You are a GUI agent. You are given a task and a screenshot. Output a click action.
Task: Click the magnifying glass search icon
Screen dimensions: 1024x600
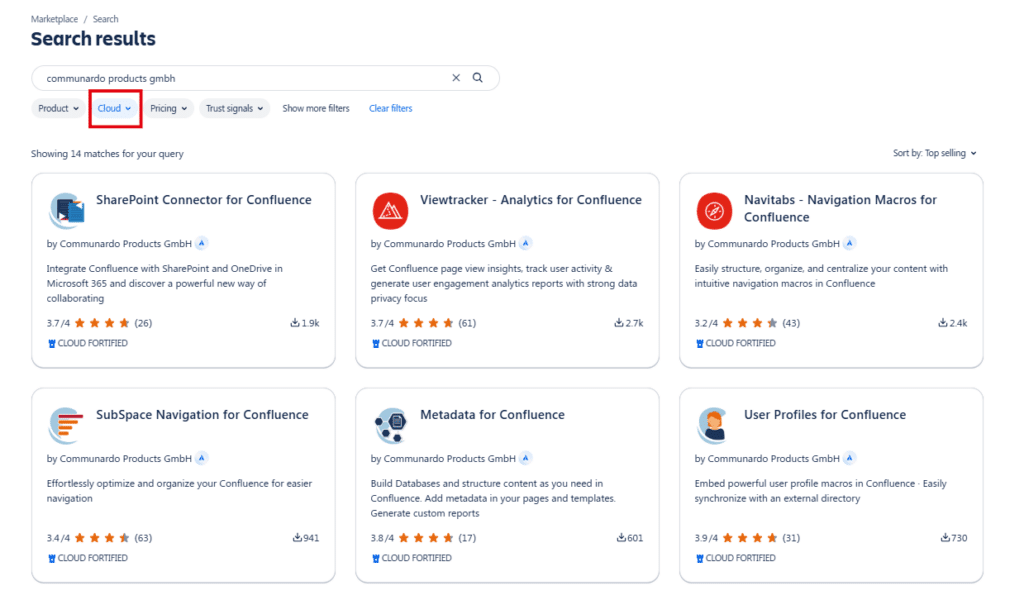pyautogui.click(x=478, y=78)
